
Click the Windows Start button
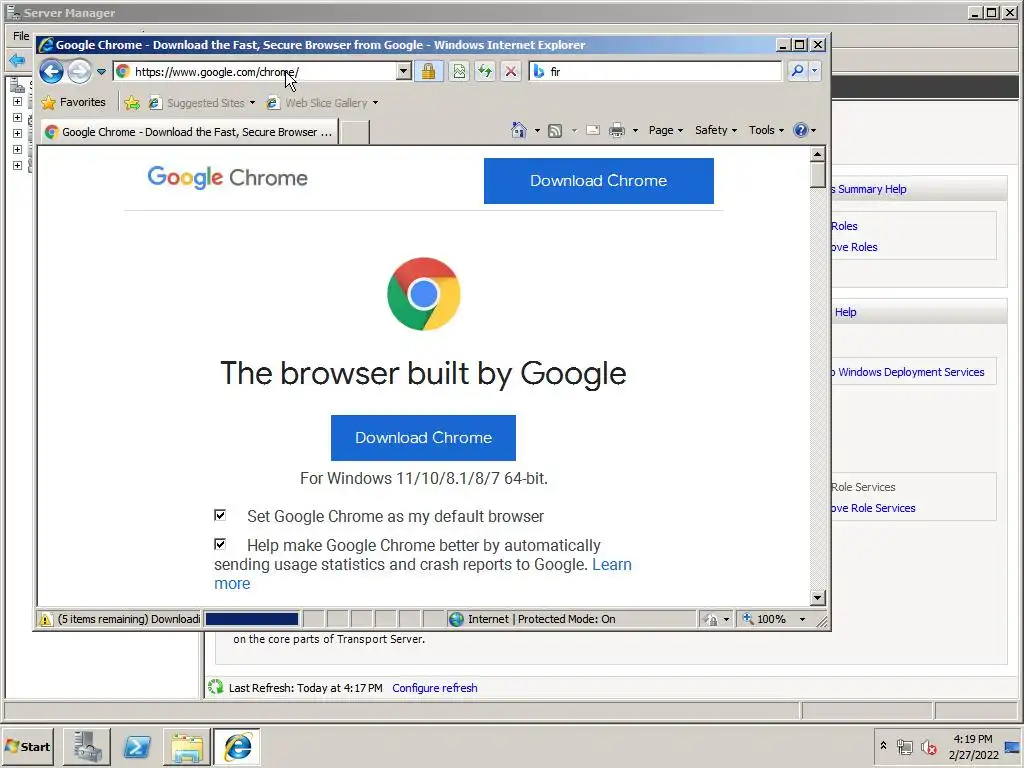point(28,746)
